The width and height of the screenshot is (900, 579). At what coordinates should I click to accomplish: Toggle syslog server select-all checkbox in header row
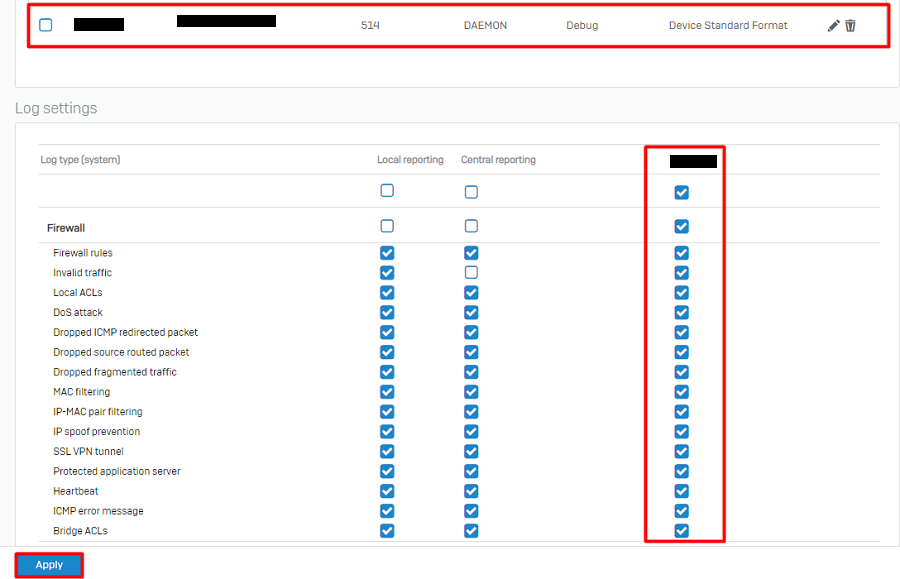coord(682,192)
